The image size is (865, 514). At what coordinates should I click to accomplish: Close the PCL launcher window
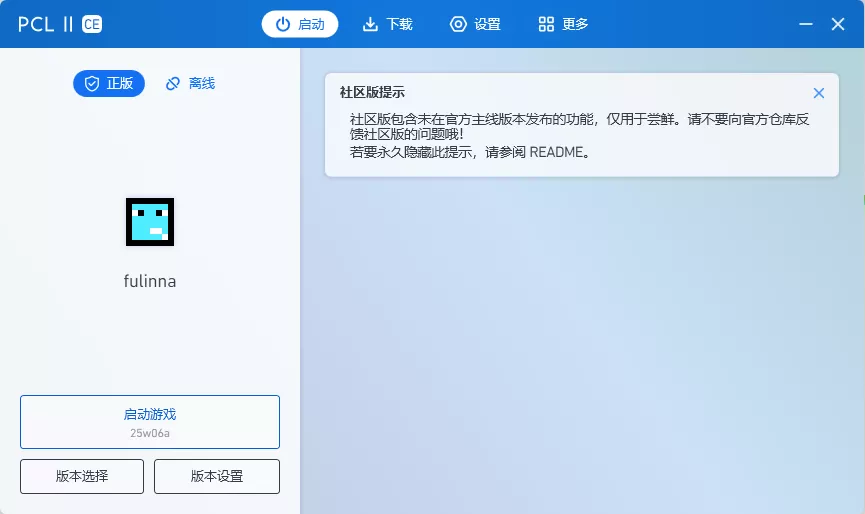point(838,24)
